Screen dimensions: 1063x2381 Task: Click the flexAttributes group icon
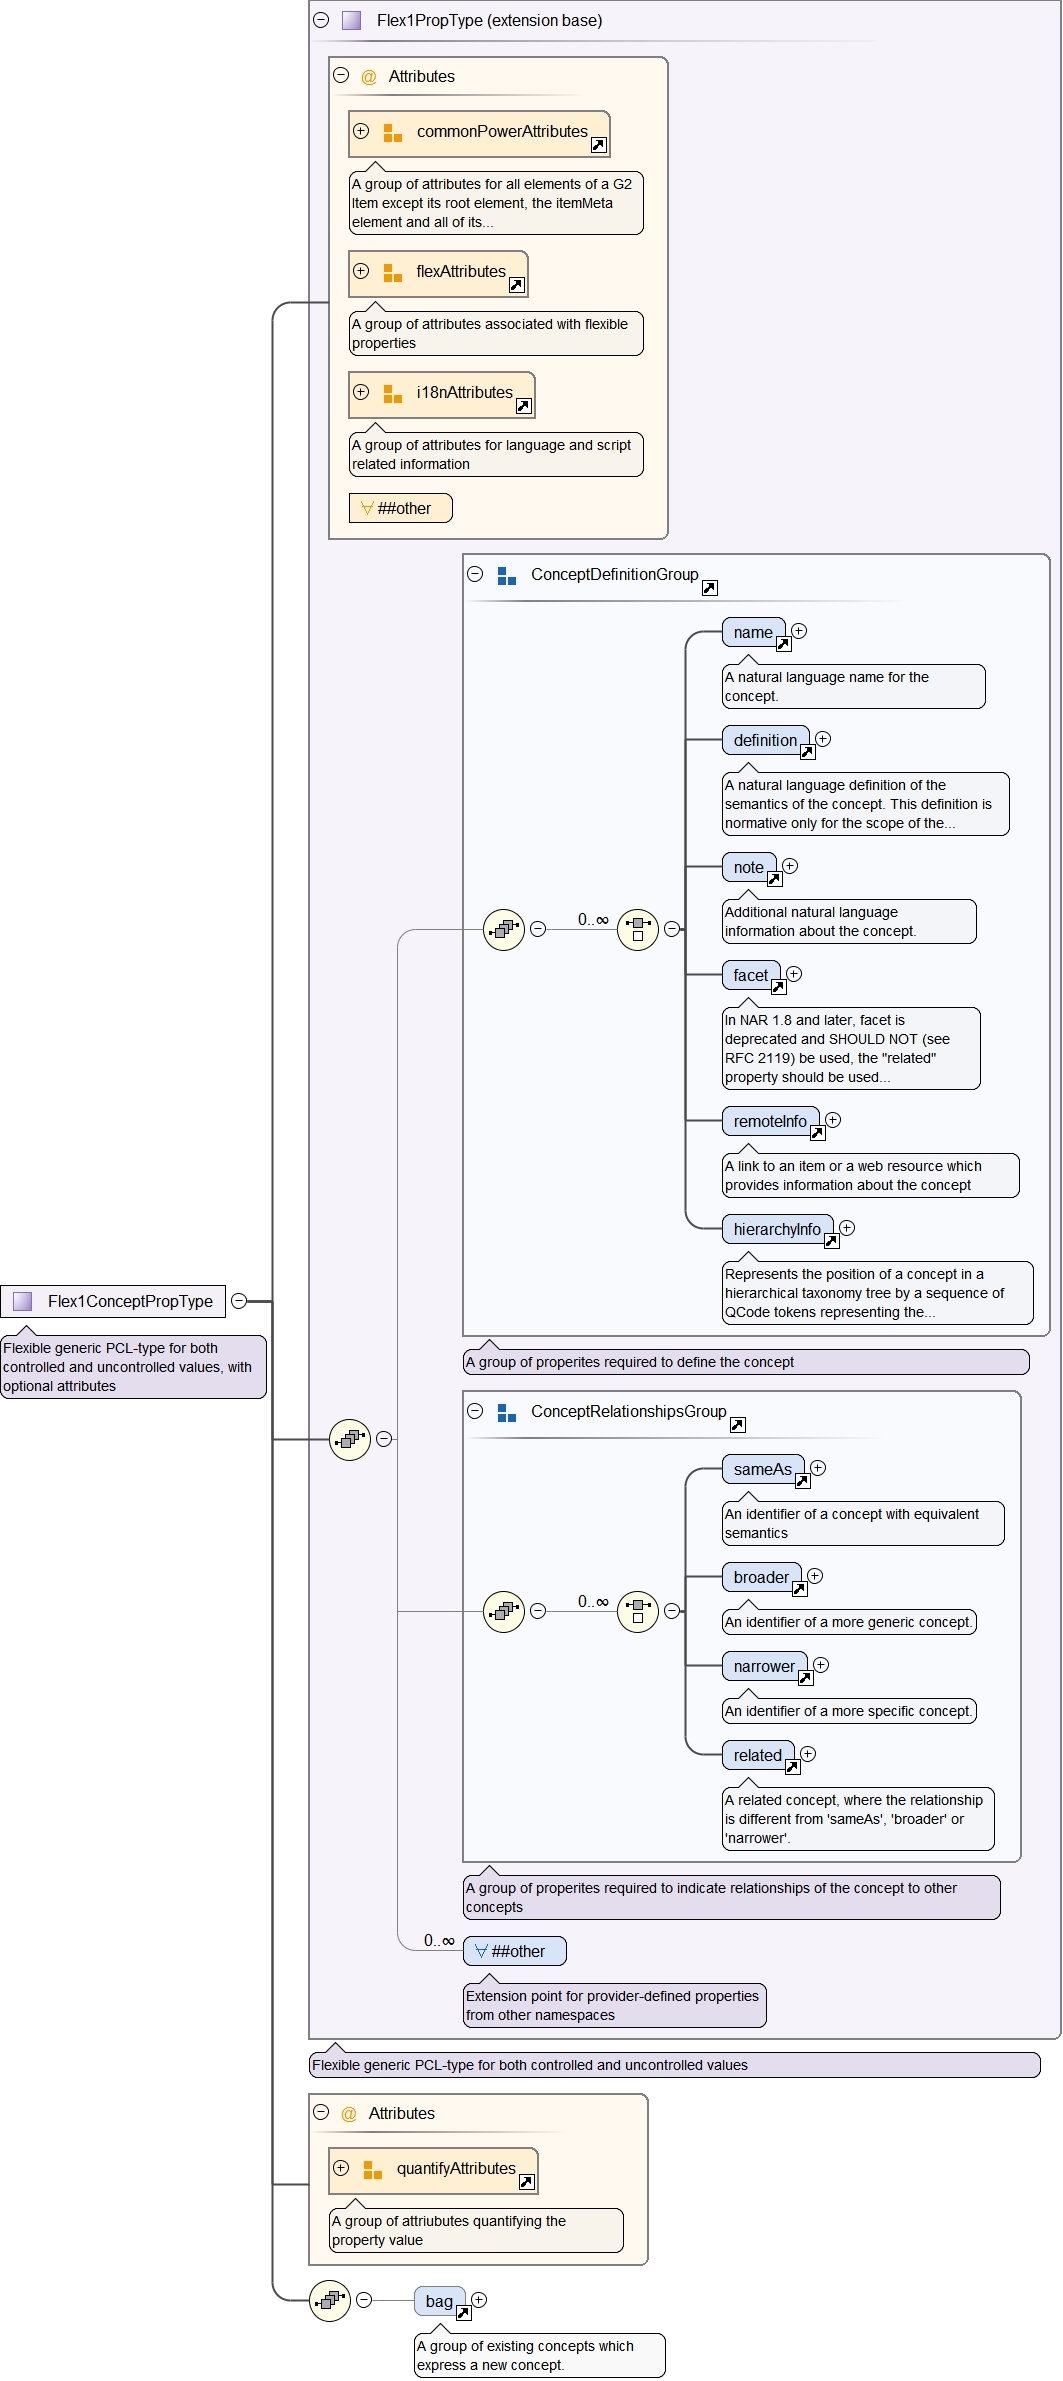tap(392, 272)
